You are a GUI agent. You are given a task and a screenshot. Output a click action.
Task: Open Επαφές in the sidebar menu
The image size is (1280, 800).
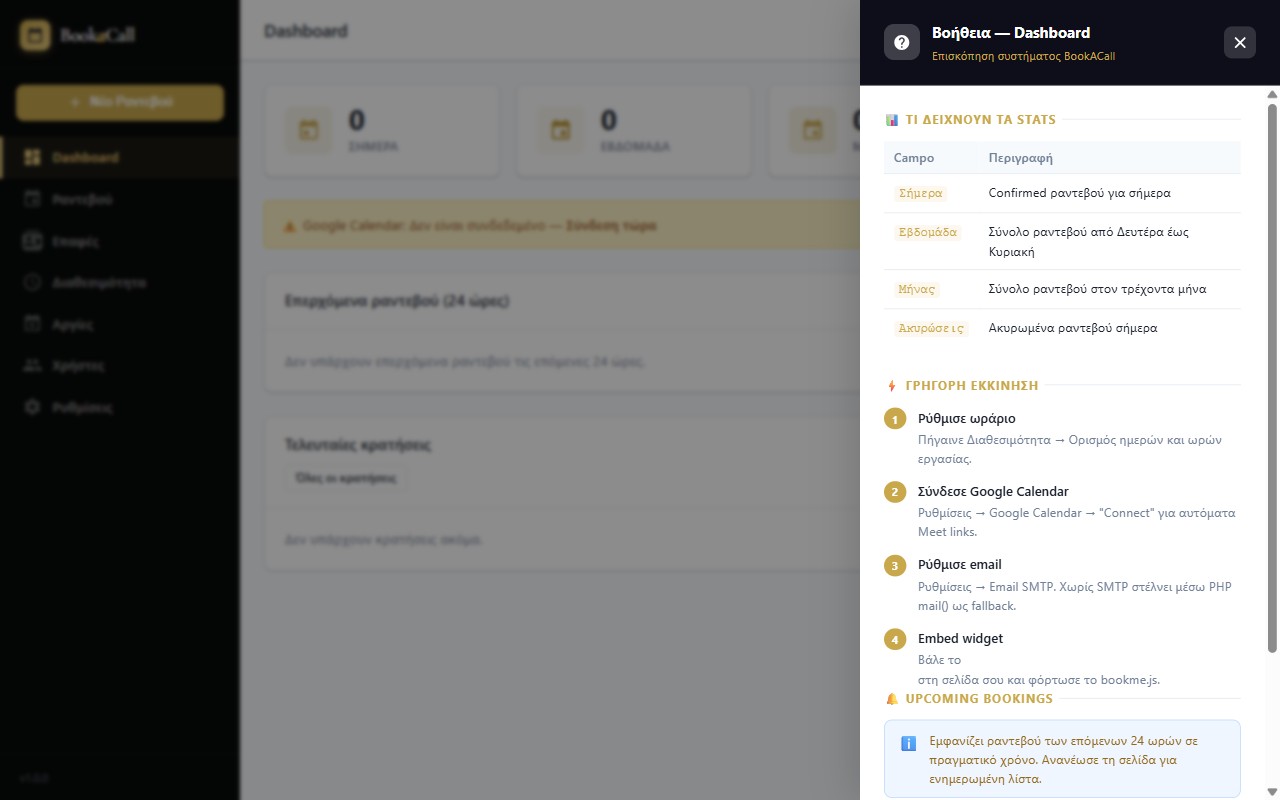tap(120, 241)
